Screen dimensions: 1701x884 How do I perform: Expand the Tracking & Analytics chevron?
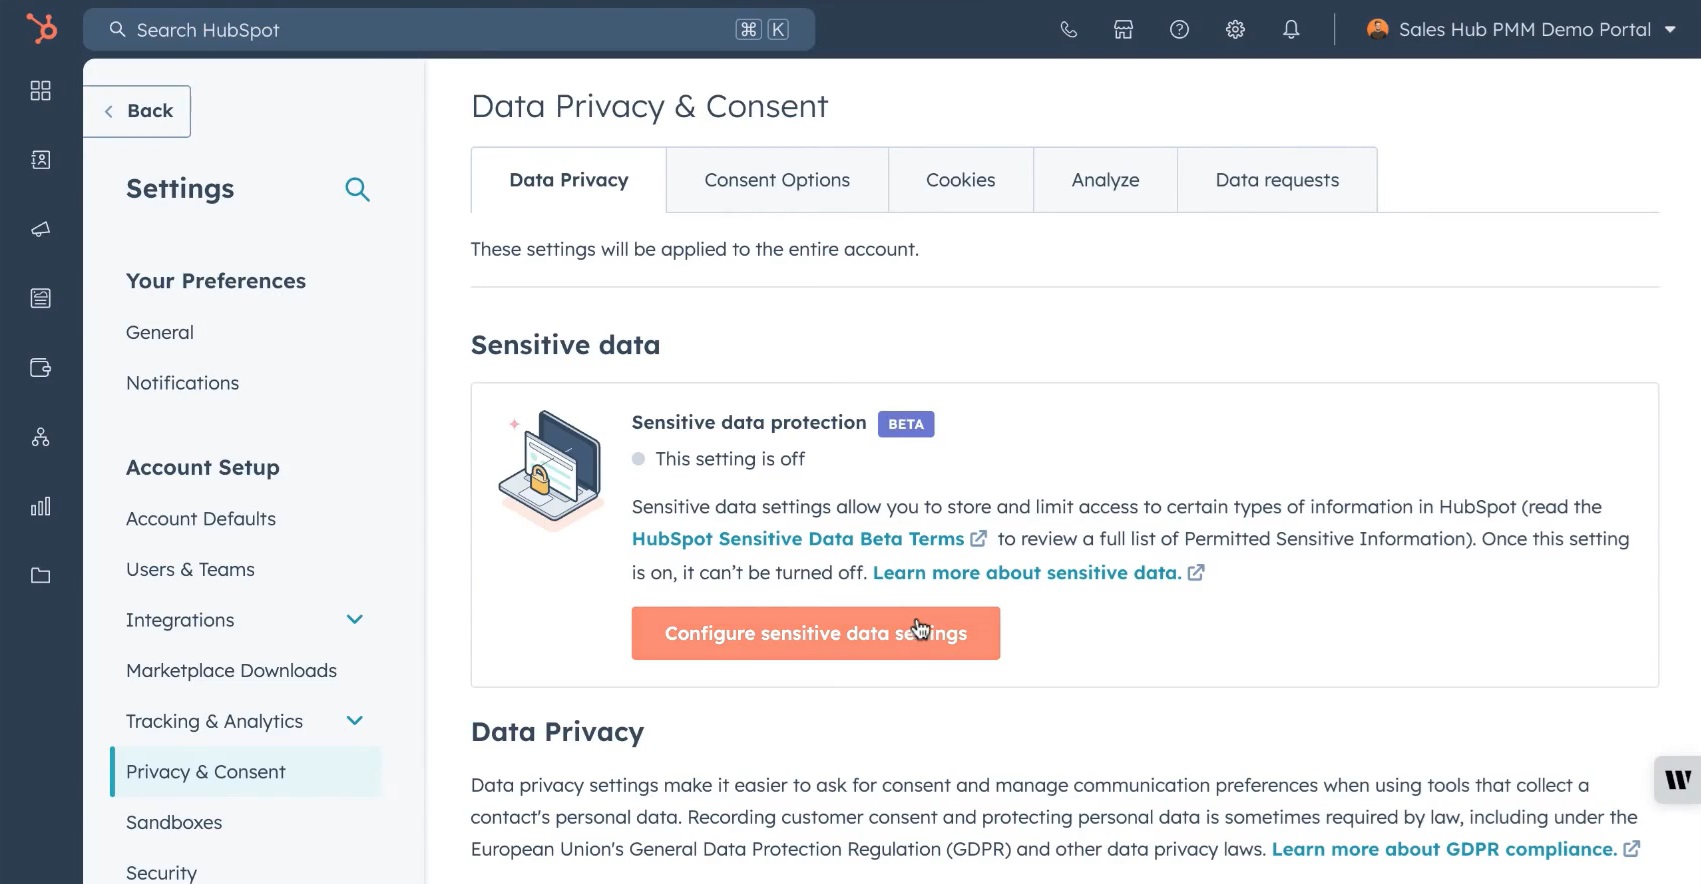[x=354, y=721]
